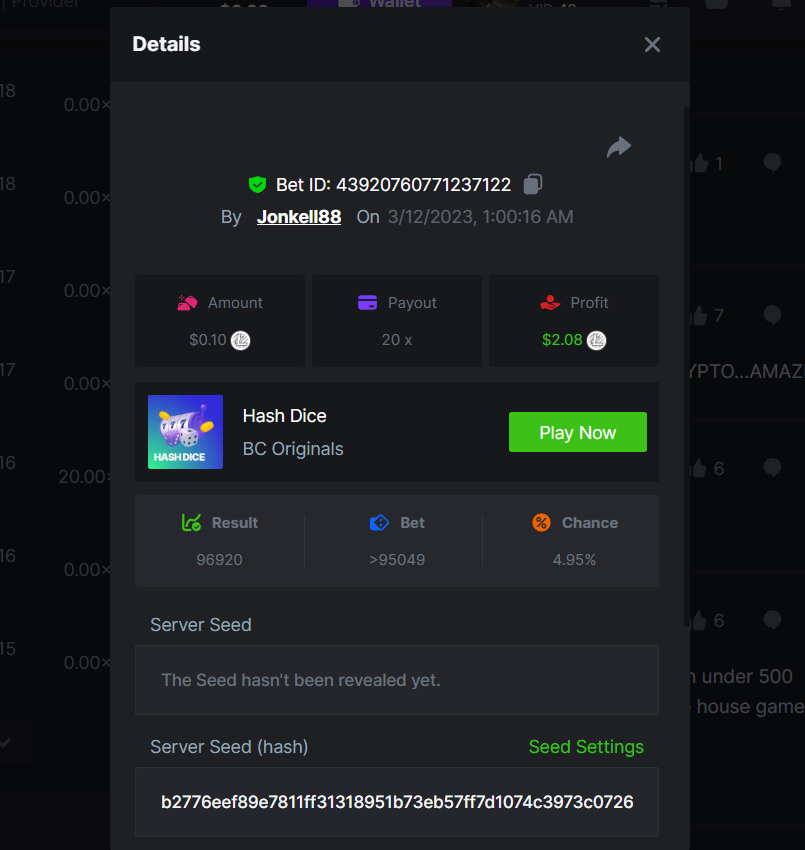This screenshot has height=850, width=805.
Task: Click the blue Bet icon
Action: coord(379,522)
